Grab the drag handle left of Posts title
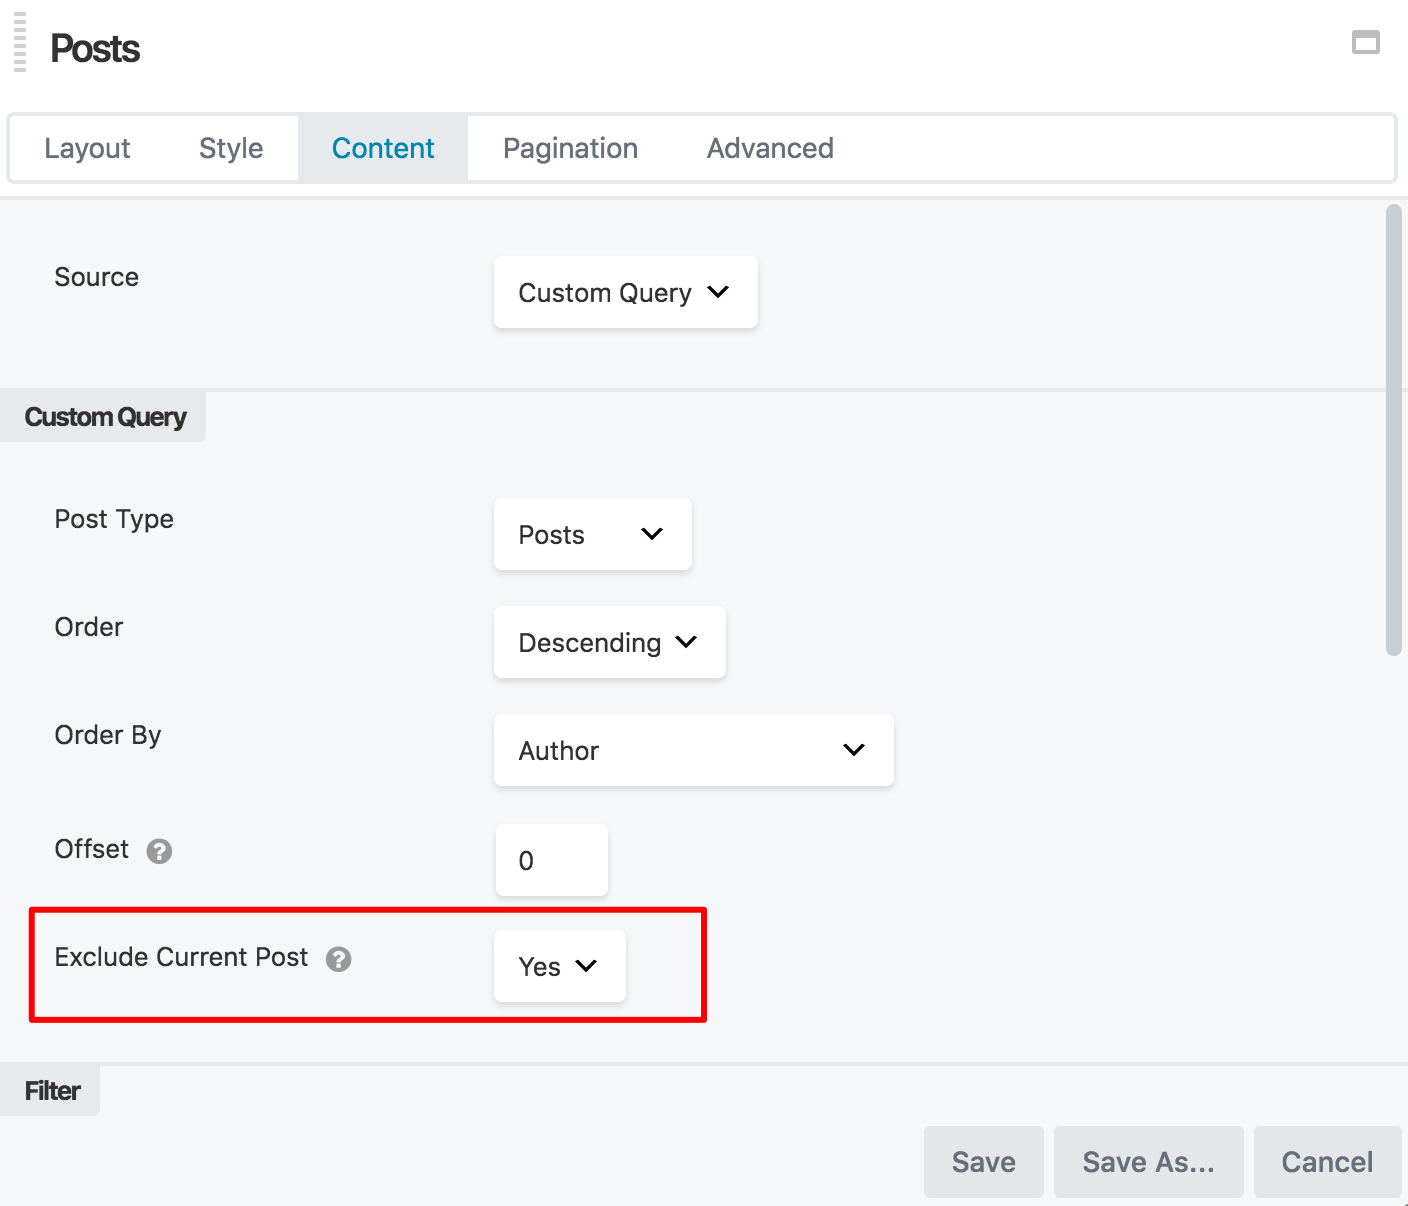The width and height of the screenshot is (1408, 1206). [x=20, y=44]
